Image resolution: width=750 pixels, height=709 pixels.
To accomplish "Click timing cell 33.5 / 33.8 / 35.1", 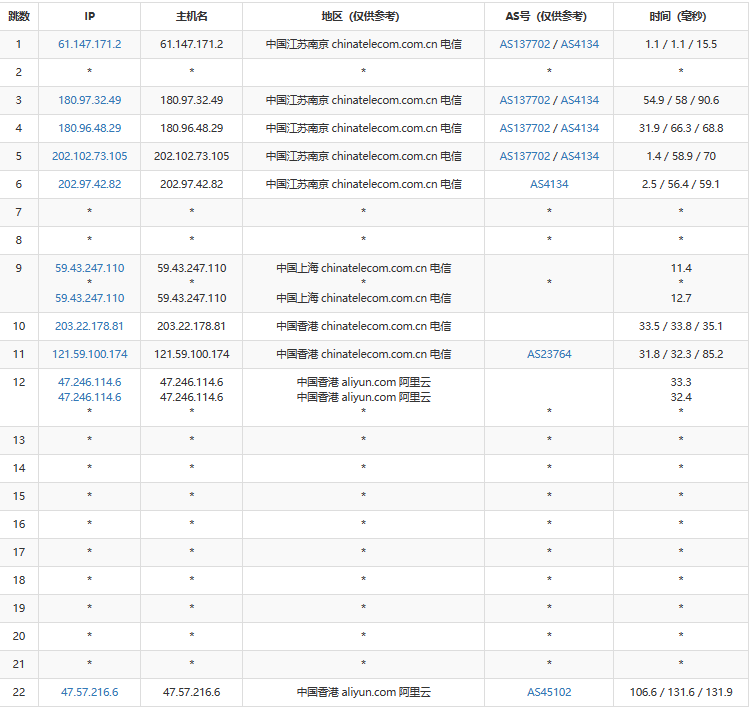I will click(x=681, y=326).
